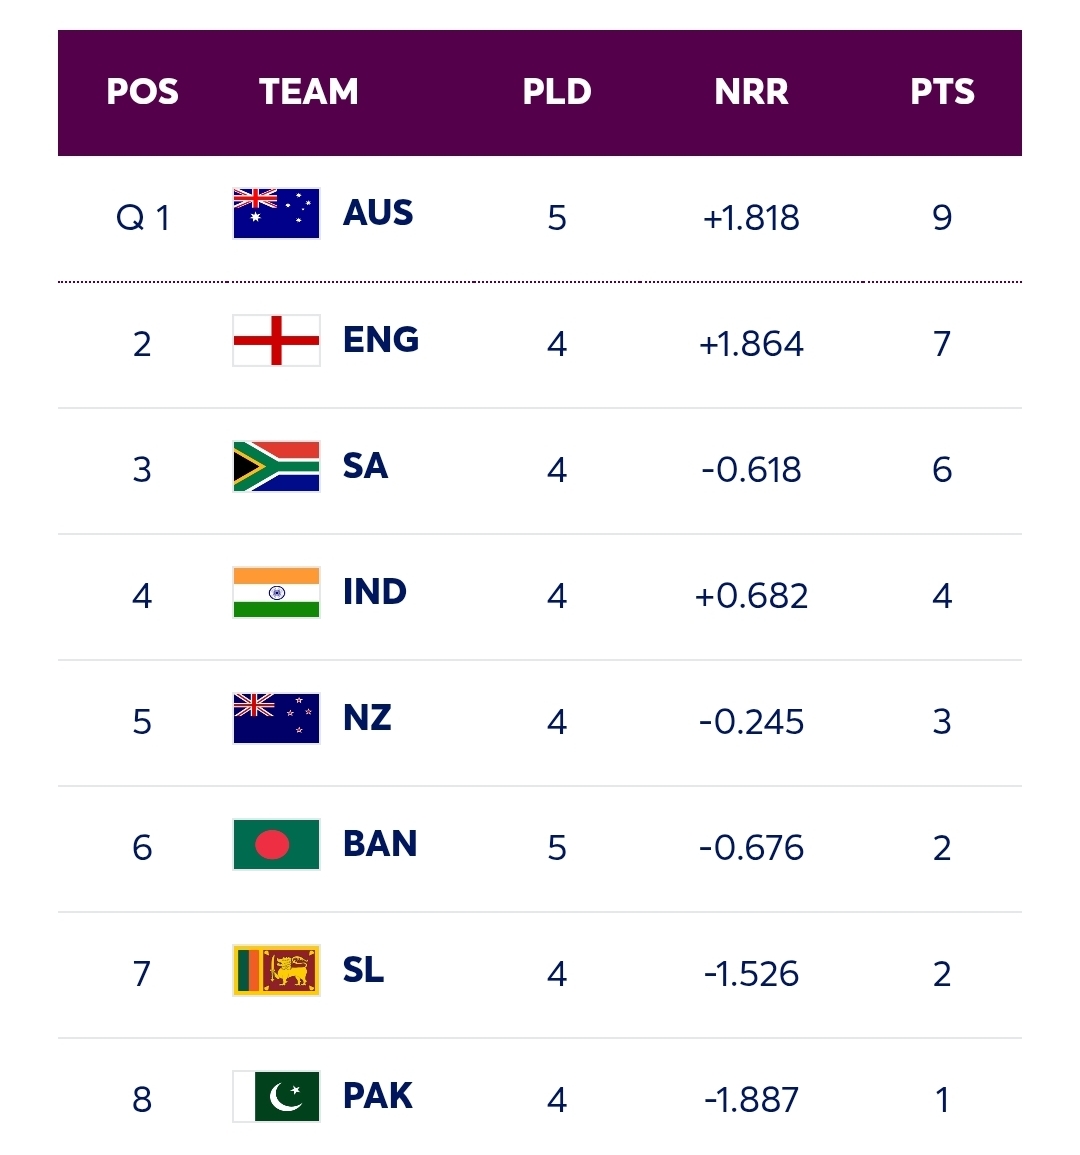
Task: Open the PAK team name link
Action: (378, 1096)
